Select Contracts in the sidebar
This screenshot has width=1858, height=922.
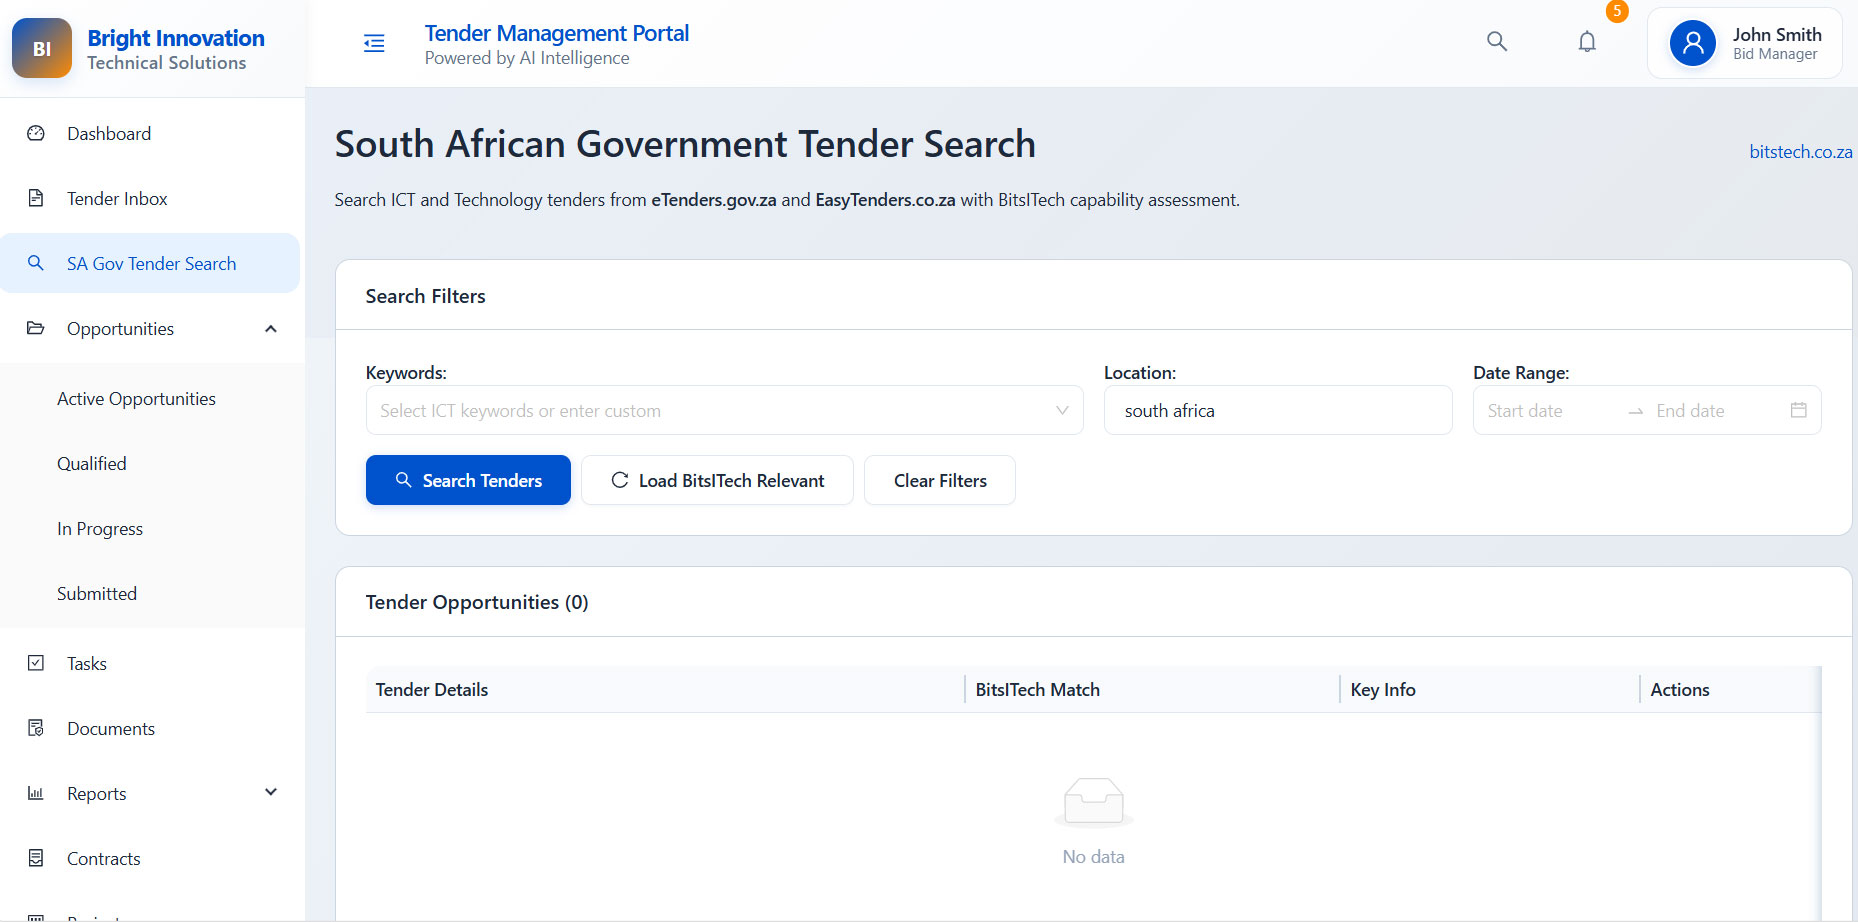[x=103, y=859]
